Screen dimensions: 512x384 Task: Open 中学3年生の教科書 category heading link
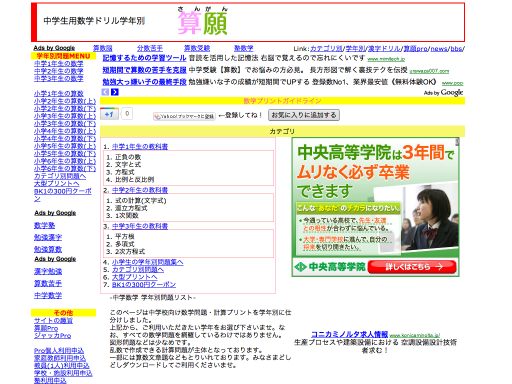(x=140, y=226)
